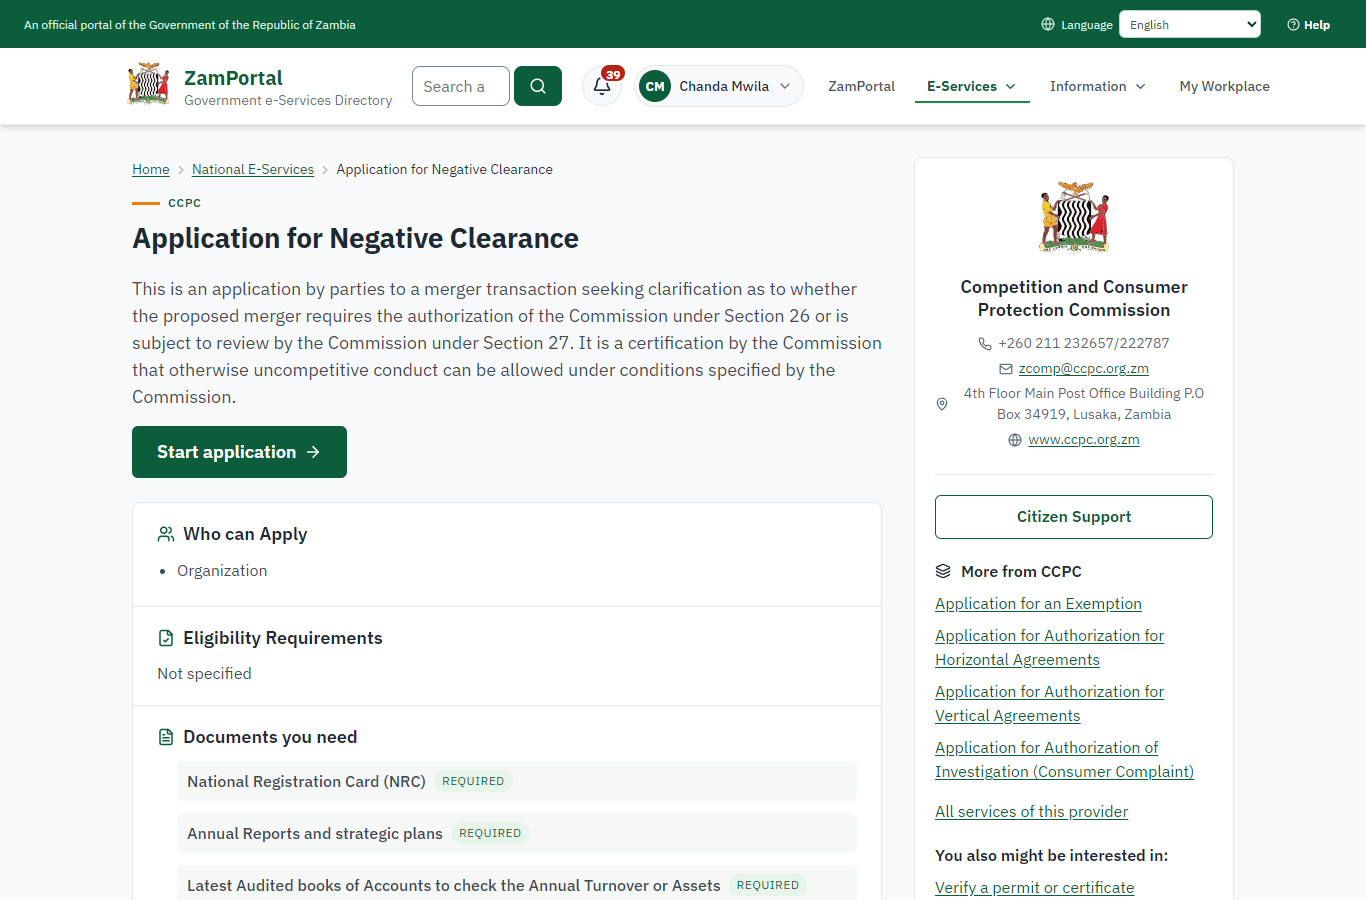The width and height of the screenshot is (1366, 900).
Task: Click the layers icon by More from CCPC
Action: pos(943,571)
